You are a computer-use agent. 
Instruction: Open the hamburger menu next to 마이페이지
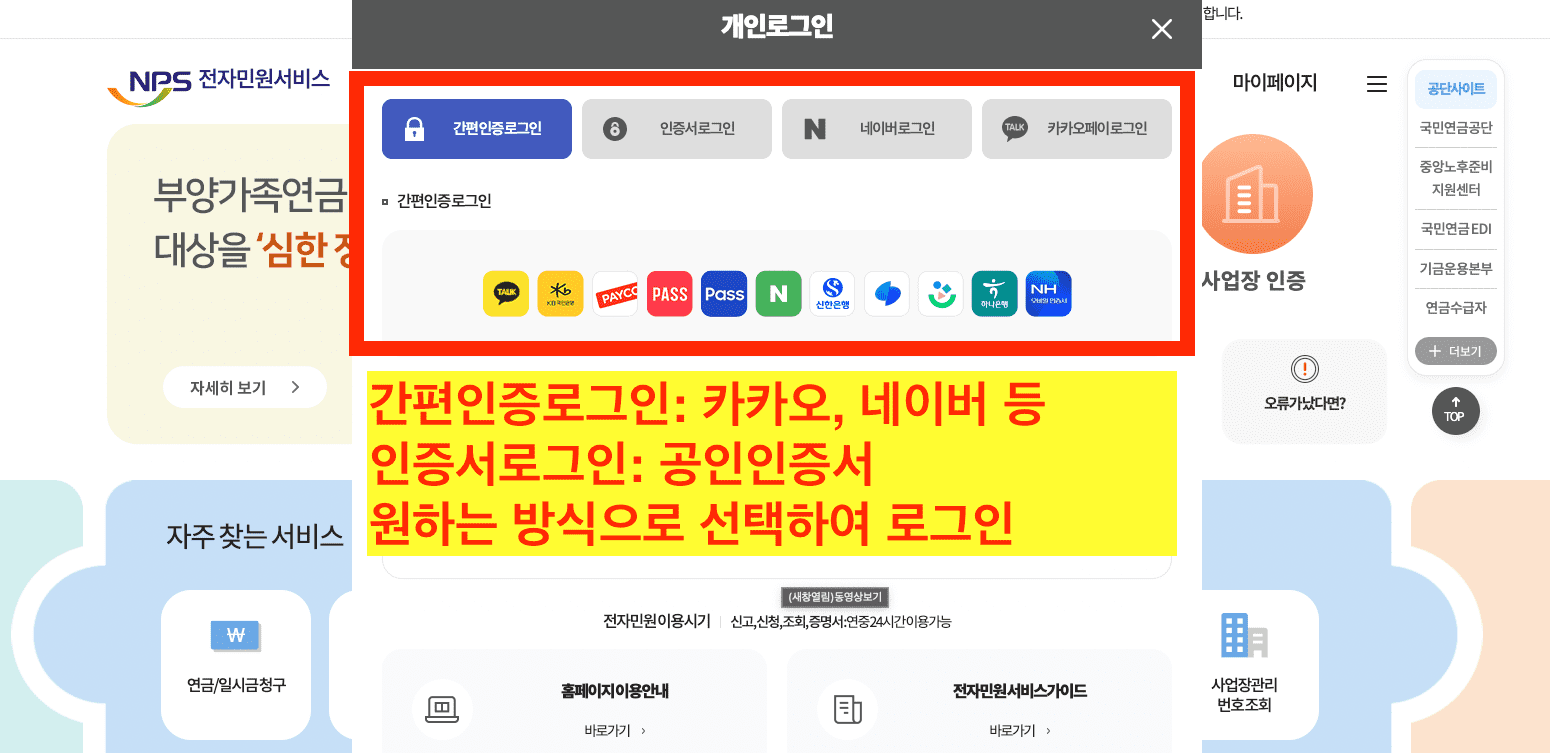point(1377,84)
